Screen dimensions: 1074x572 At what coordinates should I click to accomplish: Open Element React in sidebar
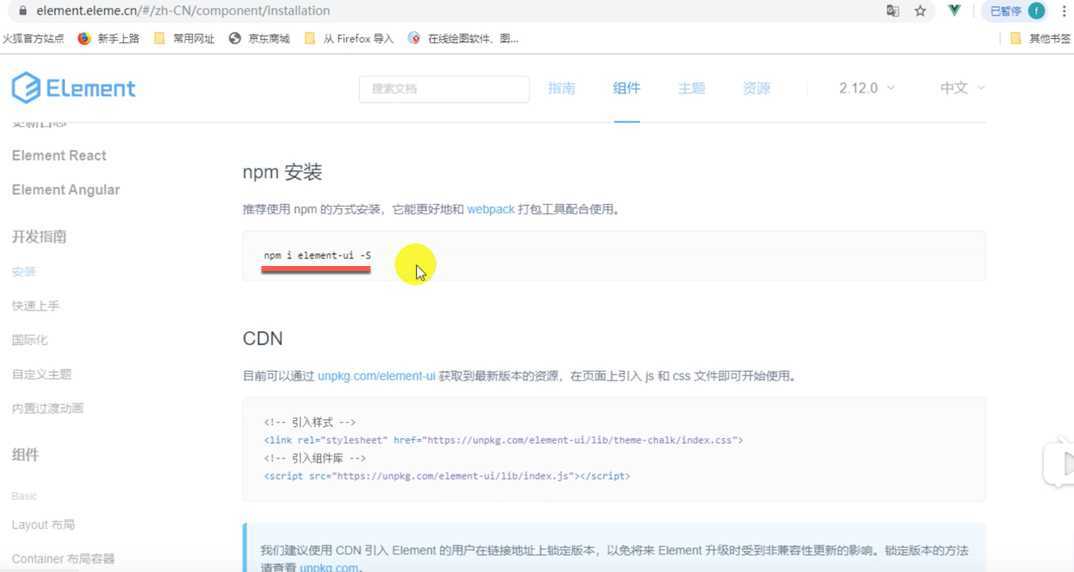tap(59, 156)
